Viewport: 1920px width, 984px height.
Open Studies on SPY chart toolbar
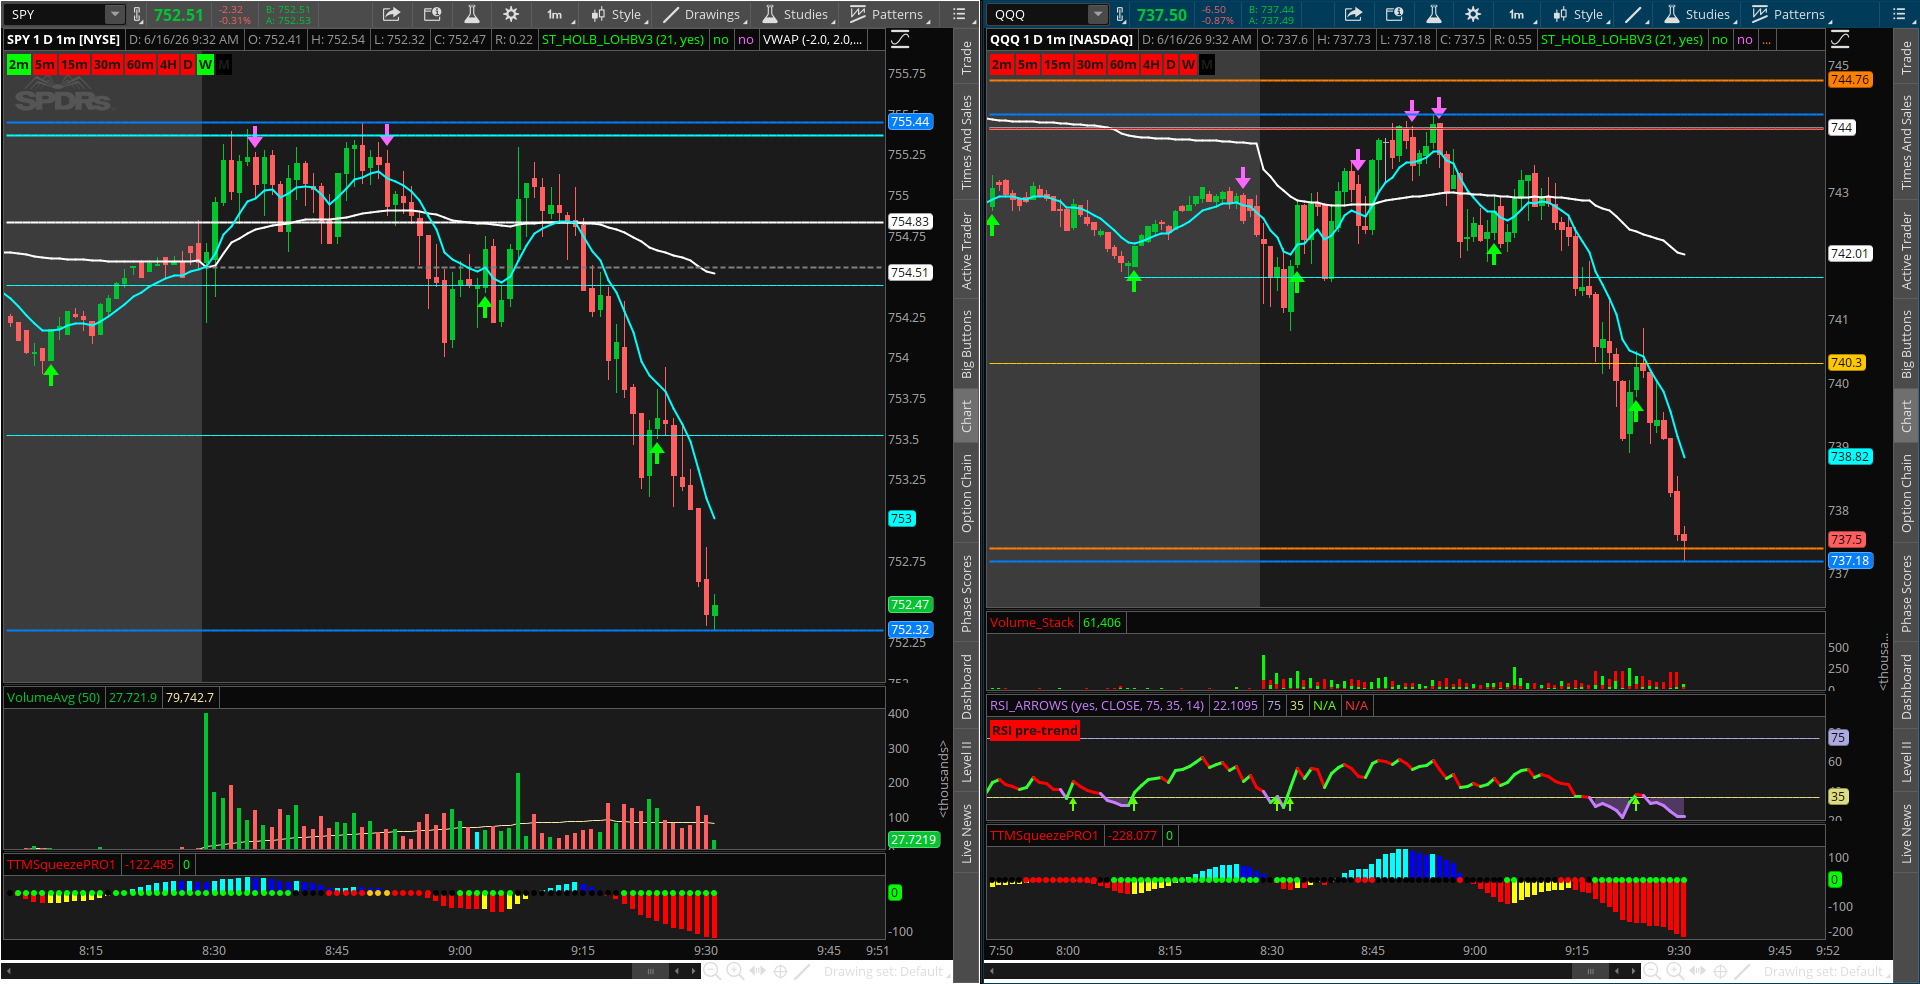pos(796,14)
